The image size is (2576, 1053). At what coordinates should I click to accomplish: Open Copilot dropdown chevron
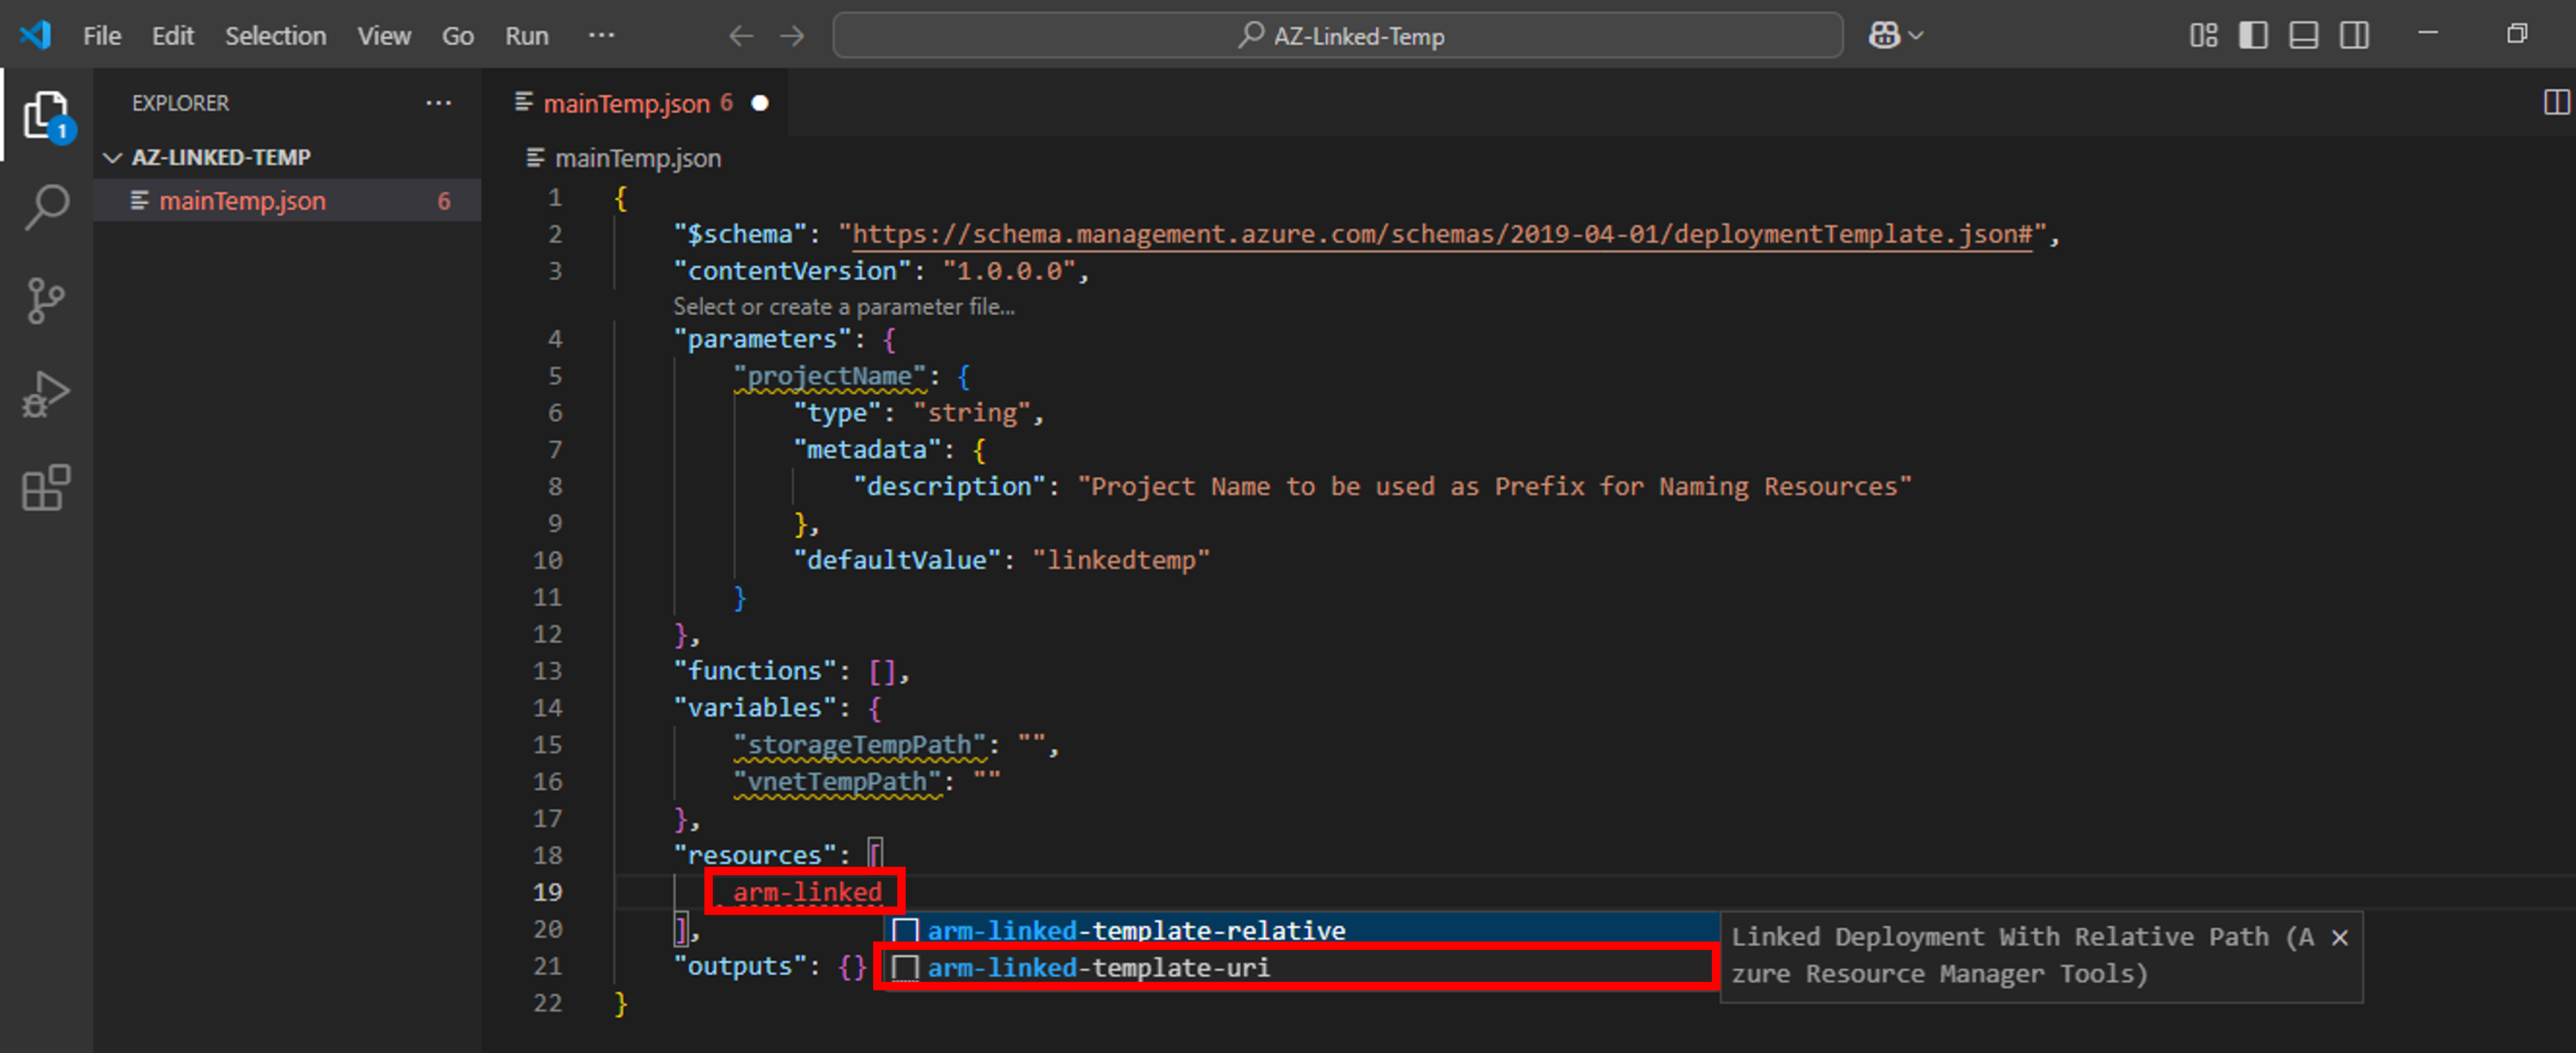[x=1916, y=36]
